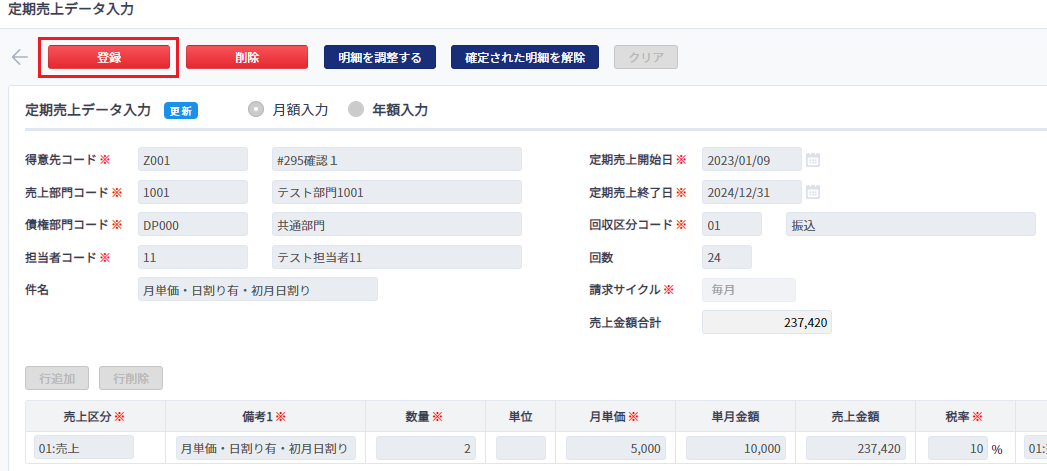Click the 数量 cell showing 2
The width and height of the screenshot is (1047, 471).
(x=426, y=448)
